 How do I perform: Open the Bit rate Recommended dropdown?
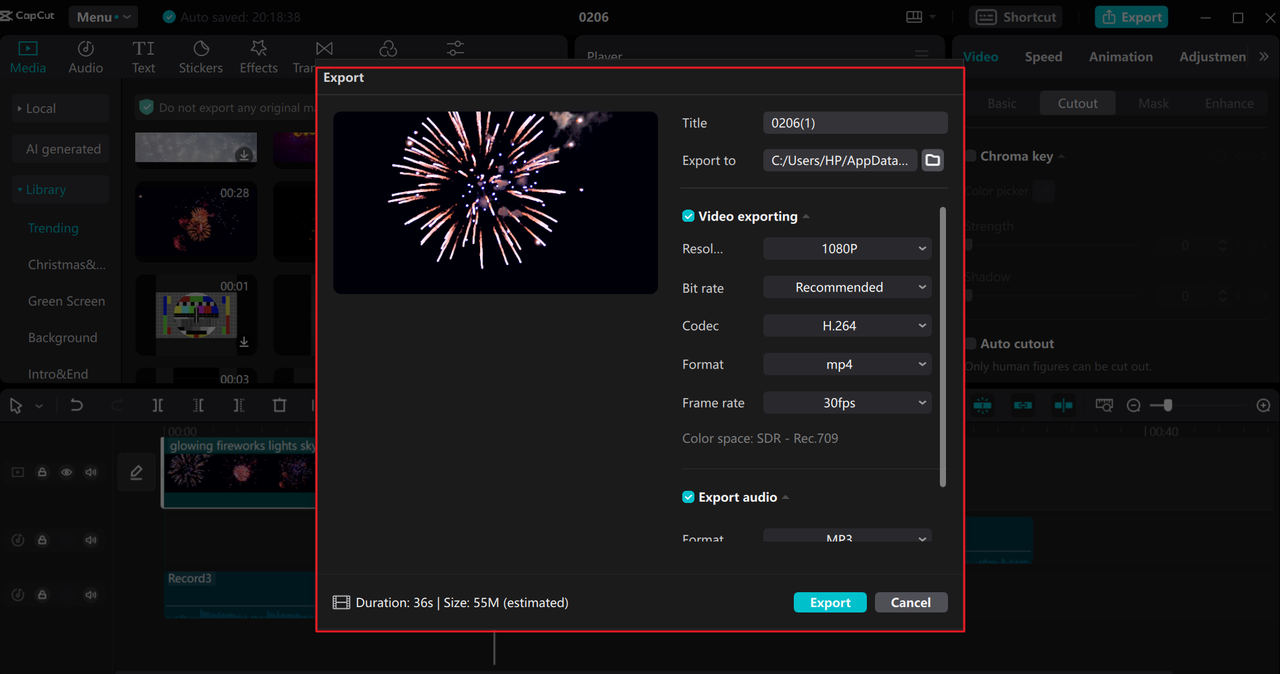coord(847,287)
